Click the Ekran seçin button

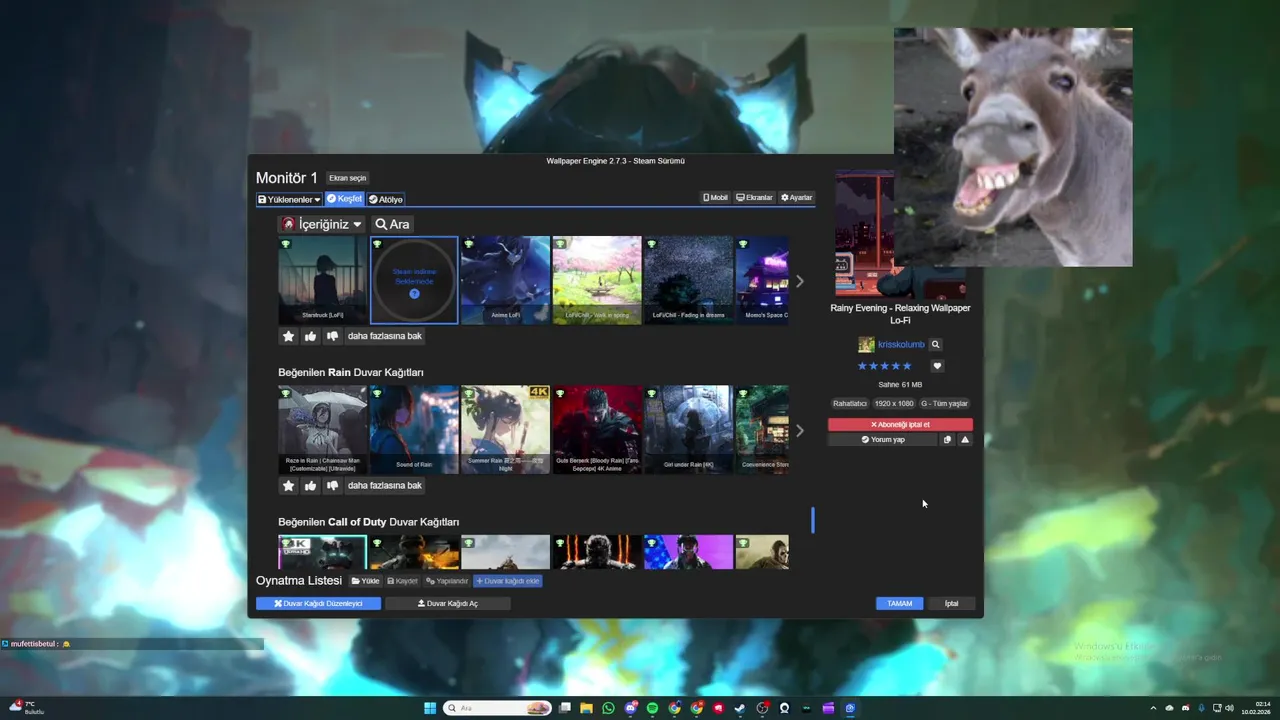point(348,178)
